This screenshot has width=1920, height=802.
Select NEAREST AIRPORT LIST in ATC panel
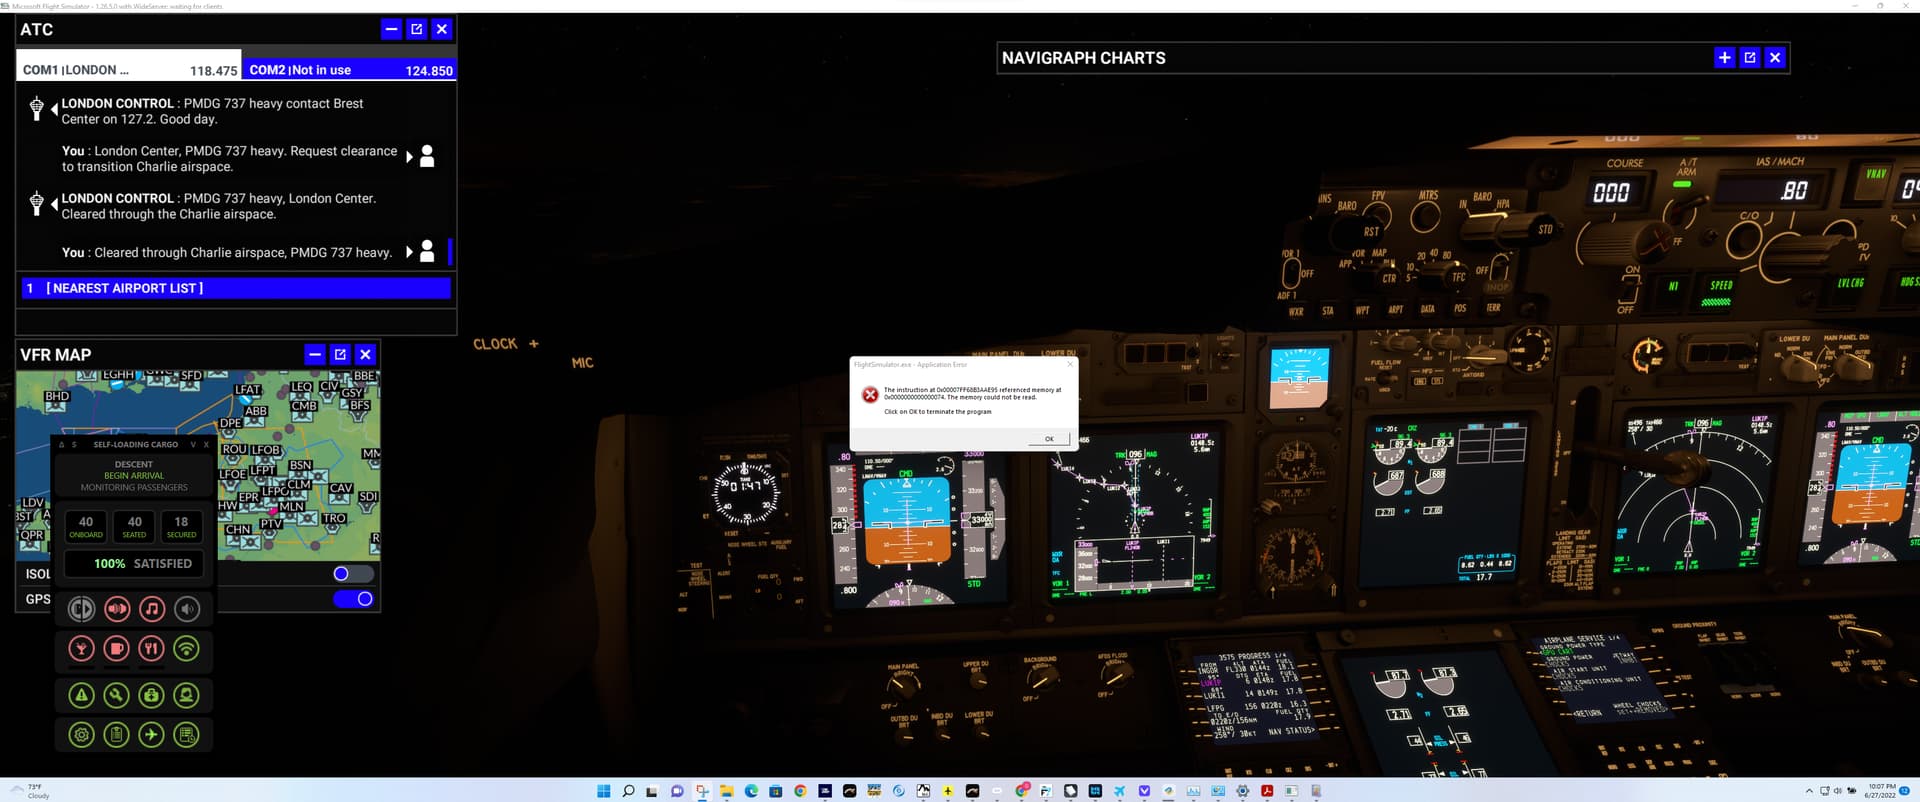coord(236,288)
